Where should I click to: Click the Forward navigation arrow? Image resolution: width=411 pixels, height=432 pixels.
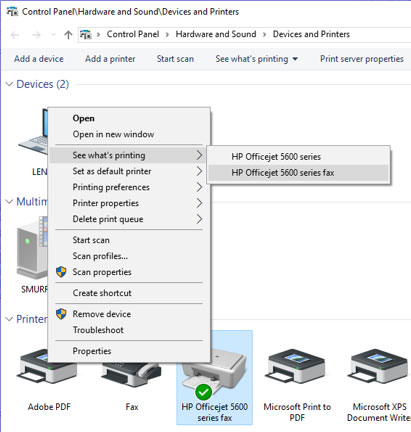(x=36, y=35)
